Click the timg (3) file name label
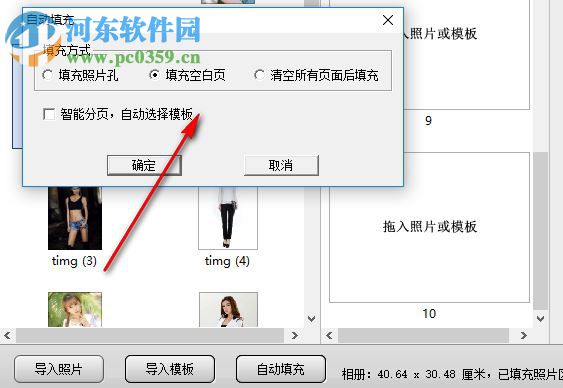Viewport: 563px width, 388px height. tap(74, 261)
